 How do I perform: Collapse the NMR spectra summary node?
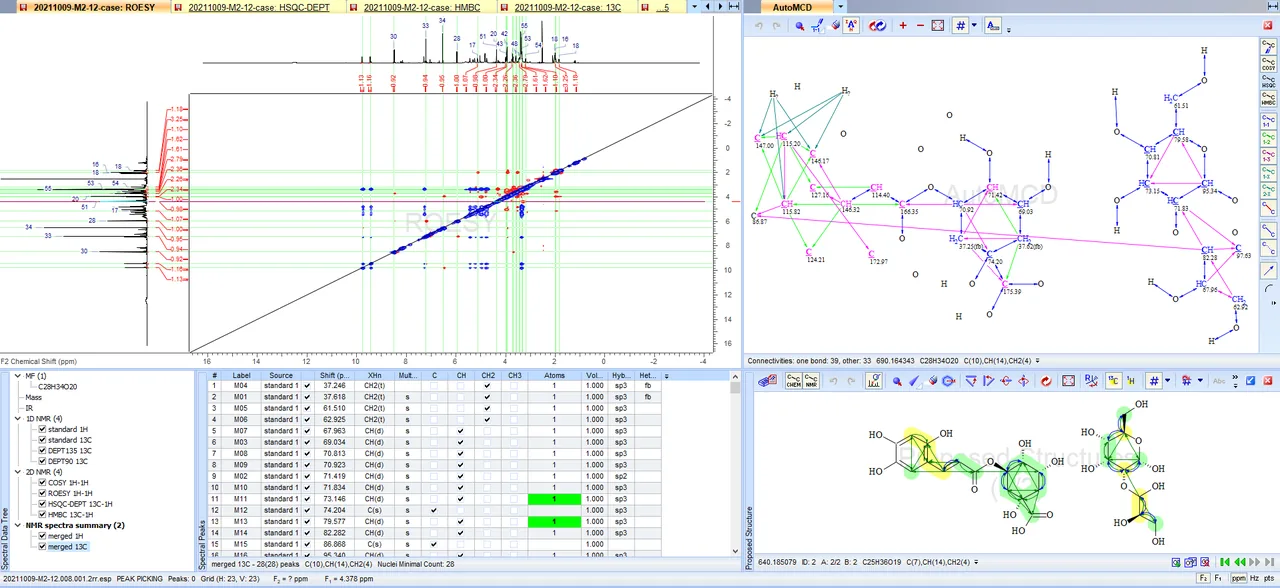[18, 525]
